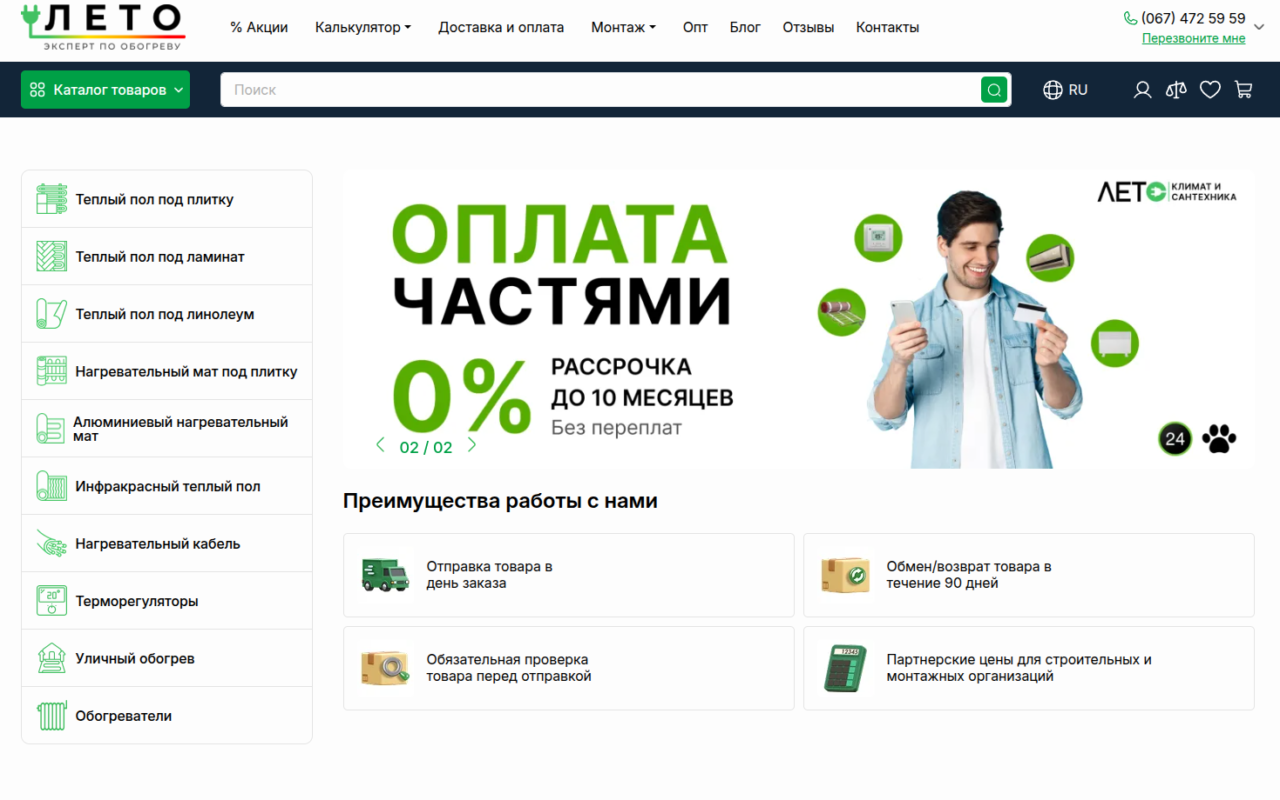This screenshot has width=1280, height=800.
Task: Open Алюминиевый нагревательный мат category
Action: 167,429
